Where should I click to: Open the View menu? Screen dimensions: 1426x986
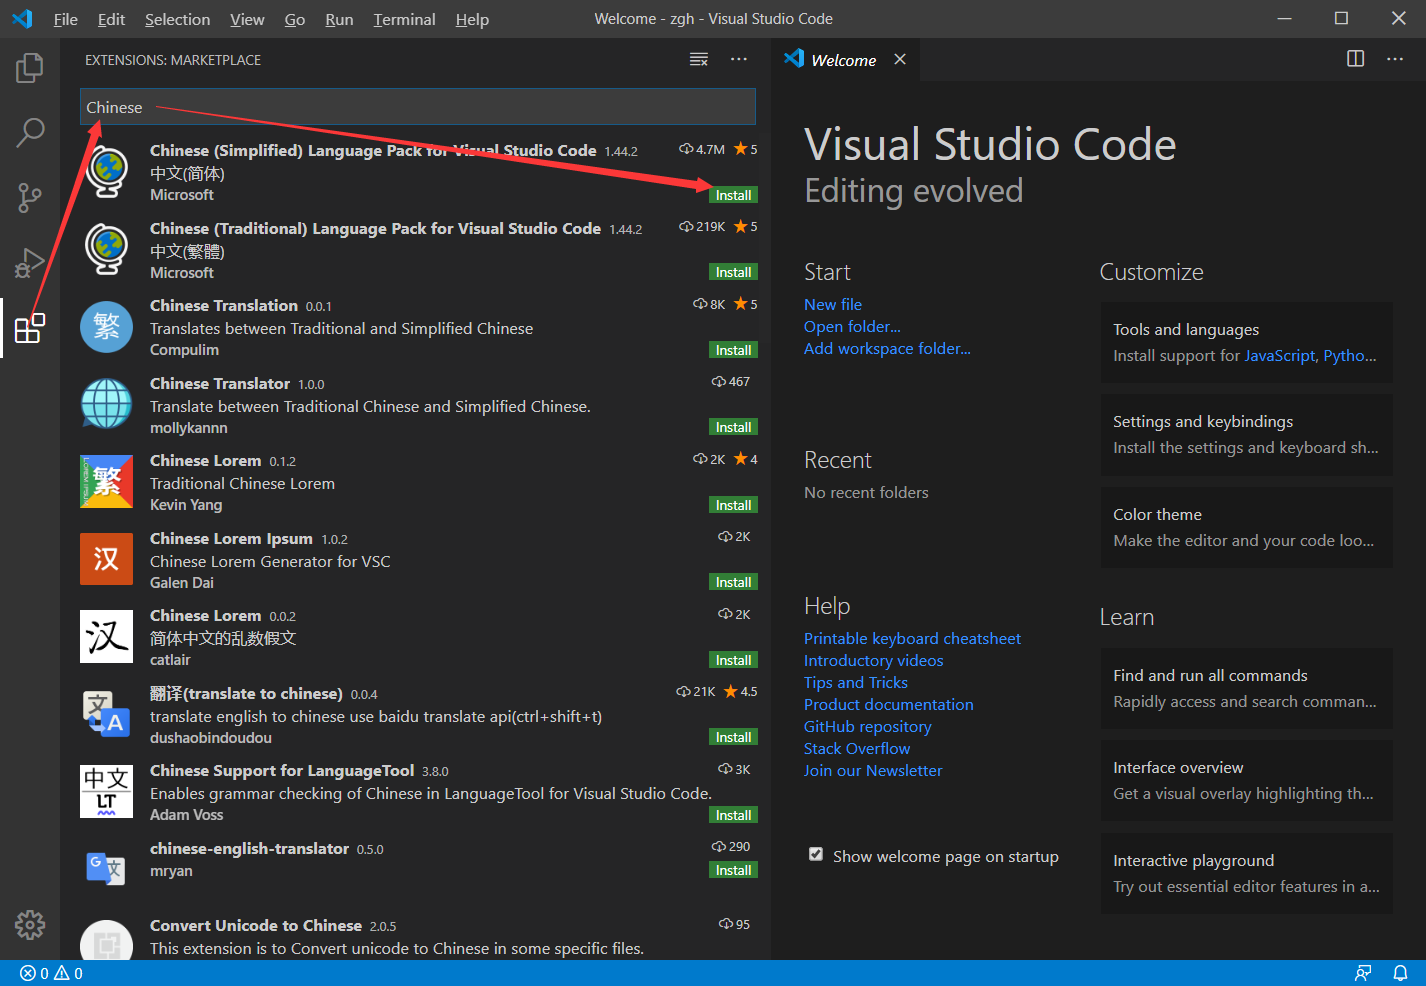tap(247, 19)
